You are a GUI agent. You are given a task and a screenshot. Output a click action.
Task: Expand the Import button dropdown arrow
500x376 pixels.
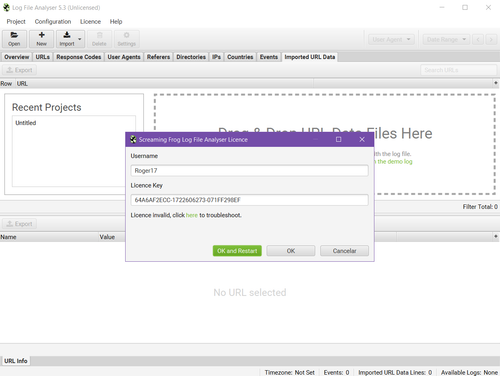point(80,39)
